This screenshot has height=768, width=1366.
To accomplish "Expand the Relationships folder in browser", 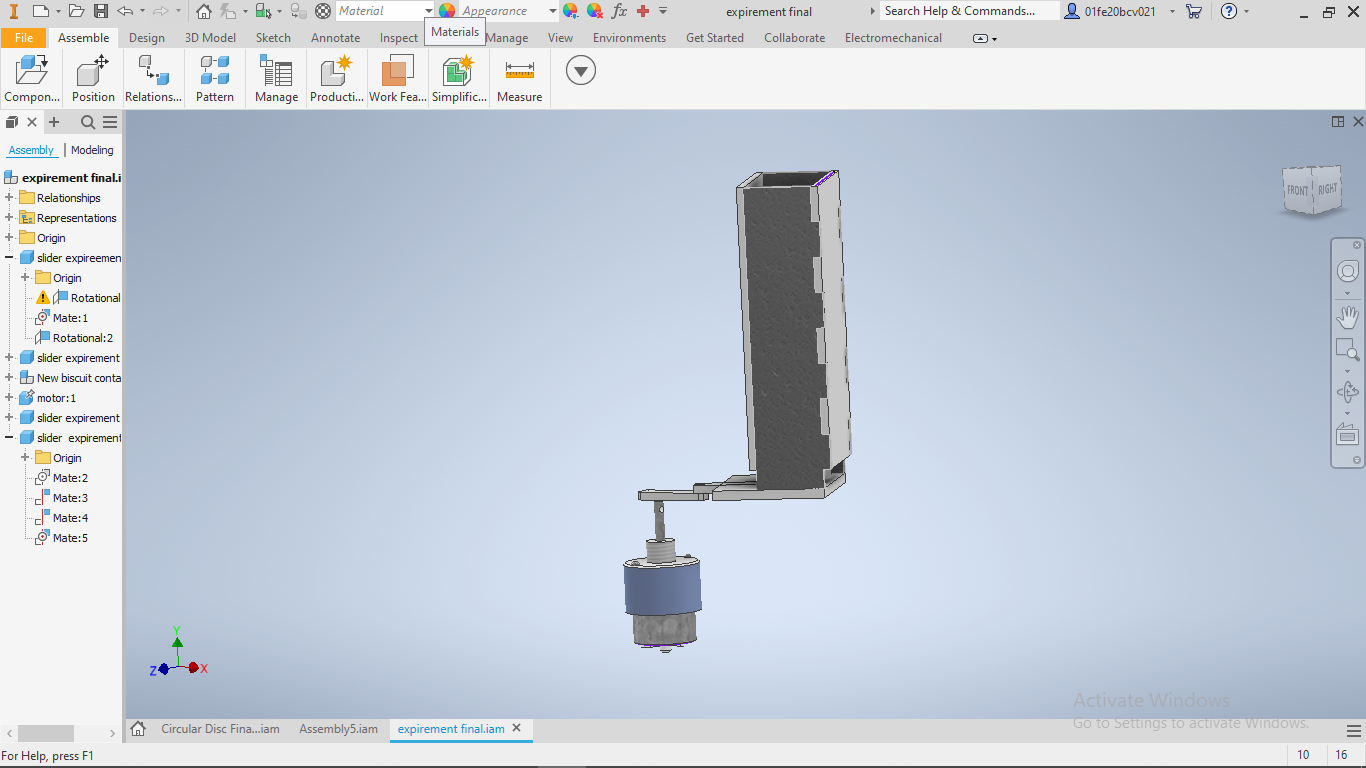I will (x=9, y=198).
